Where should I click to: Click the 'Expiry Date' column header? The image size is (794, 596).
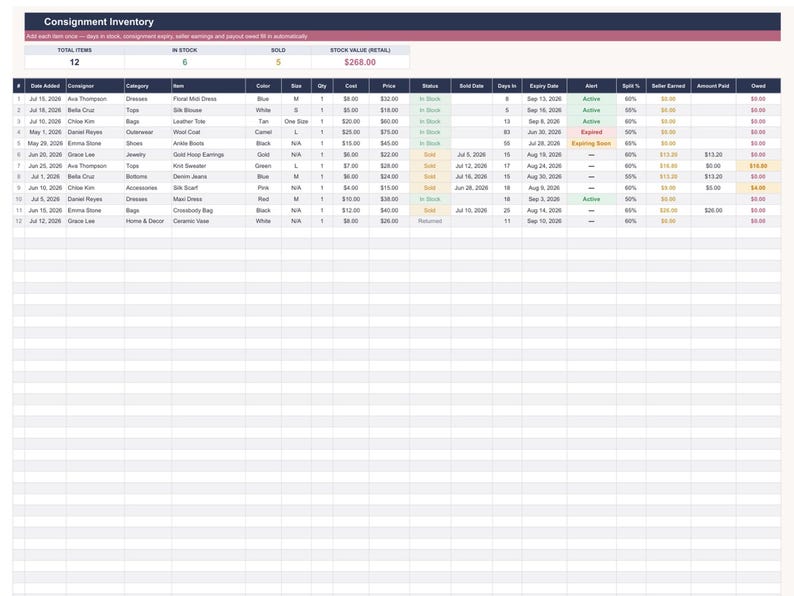coord(544,86)
